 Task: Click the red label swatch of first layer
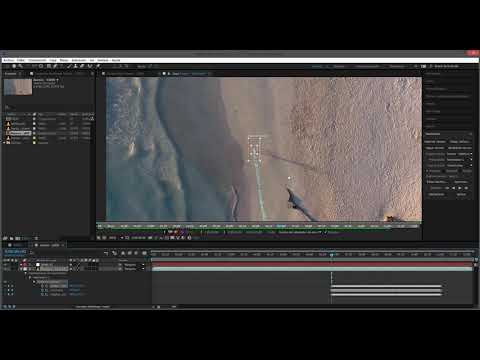(24, 264)
